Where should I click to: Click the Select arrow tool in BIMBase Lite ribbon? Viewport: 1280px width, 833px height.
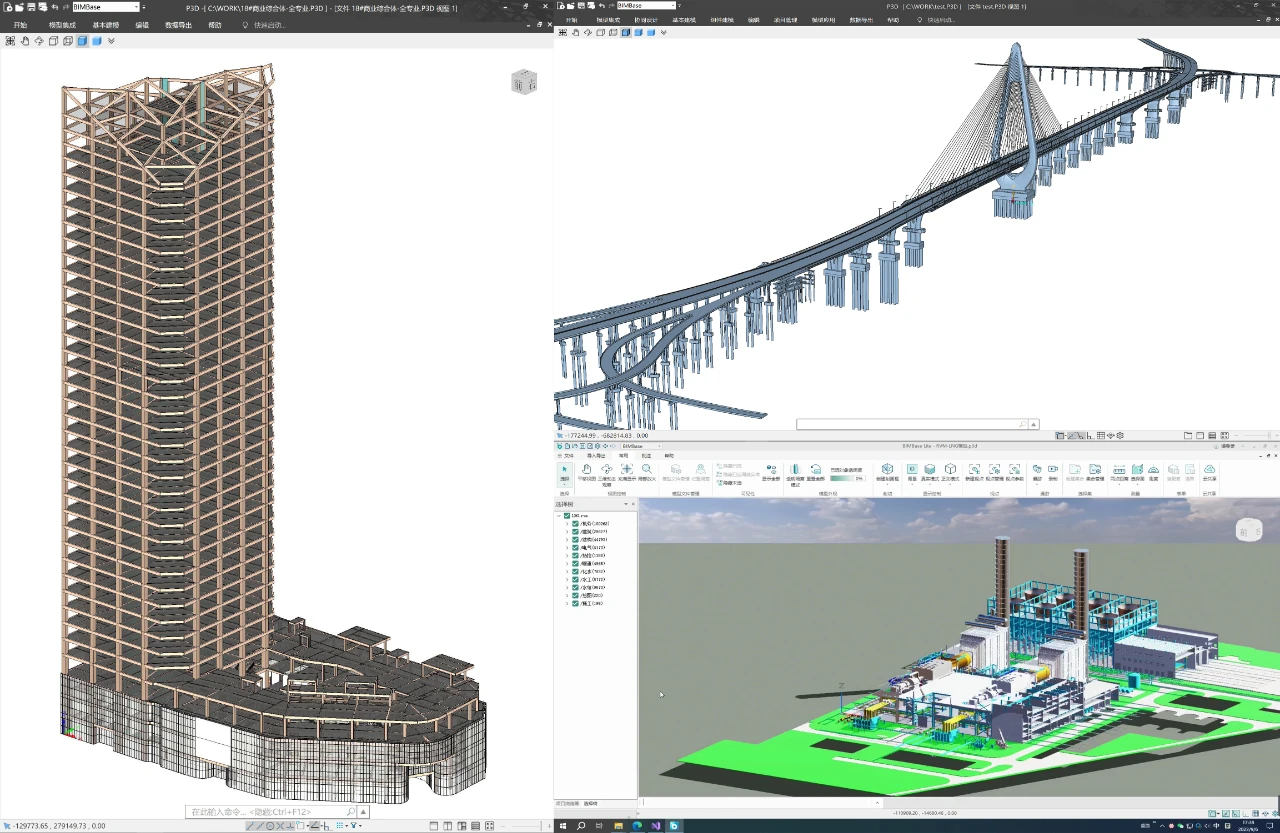[565, 471]
